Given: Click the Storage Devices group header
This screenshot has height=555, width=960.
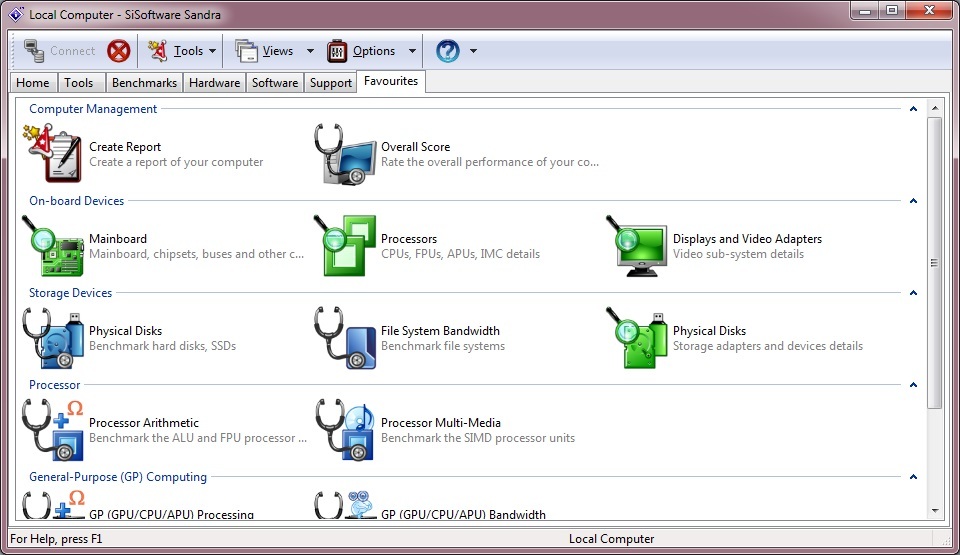Looking at the screenshot, I should click(x=70, y=293).
